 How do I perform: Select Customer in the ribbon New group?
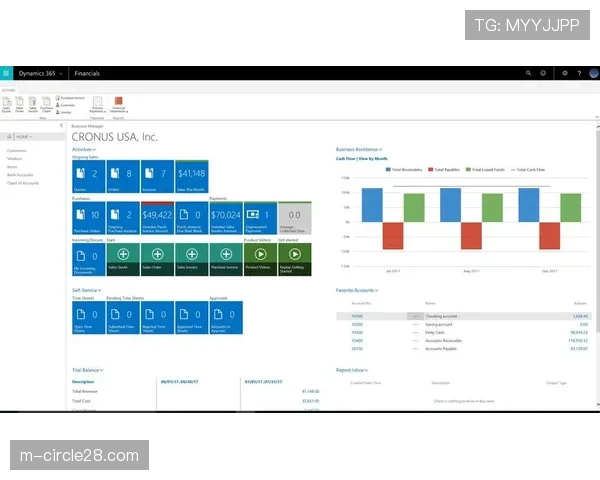coord(65,105)
